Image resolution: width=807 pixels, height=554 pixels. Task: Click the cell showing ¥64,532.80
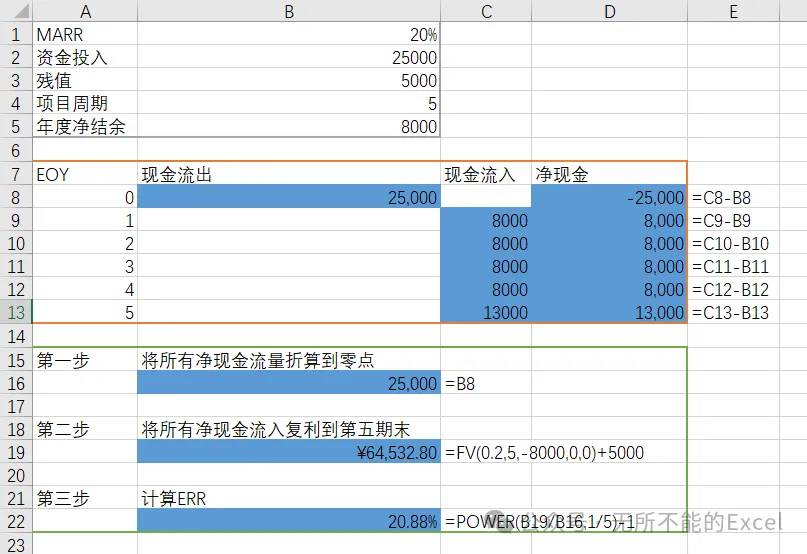pos(289,452)
